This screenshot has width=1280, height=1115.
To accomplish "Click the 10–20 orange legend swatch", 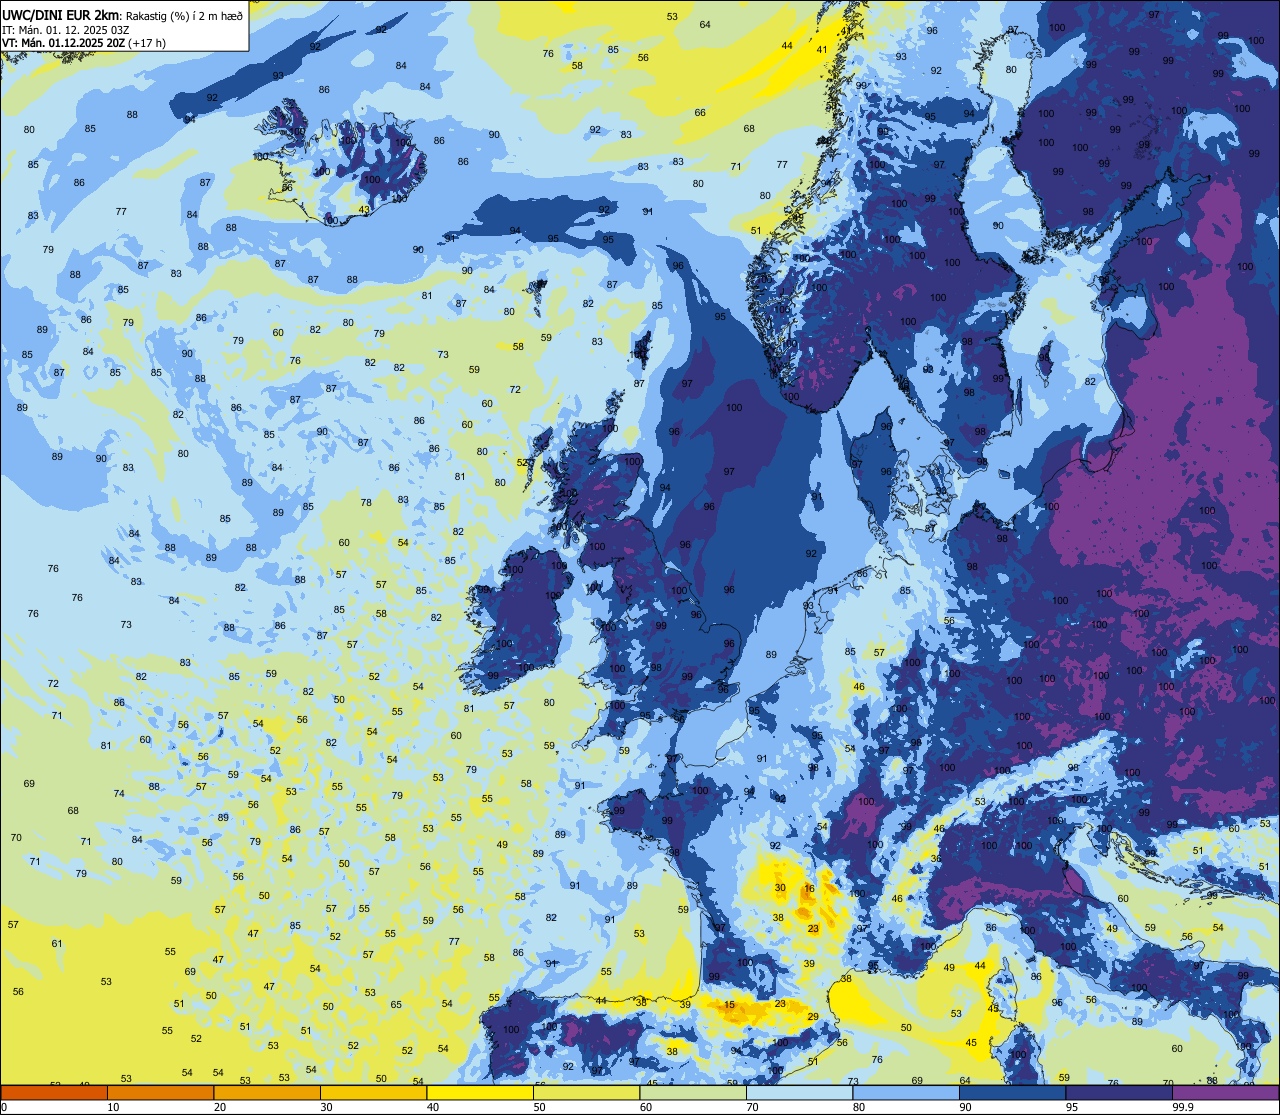I will tap(160, 1092).
